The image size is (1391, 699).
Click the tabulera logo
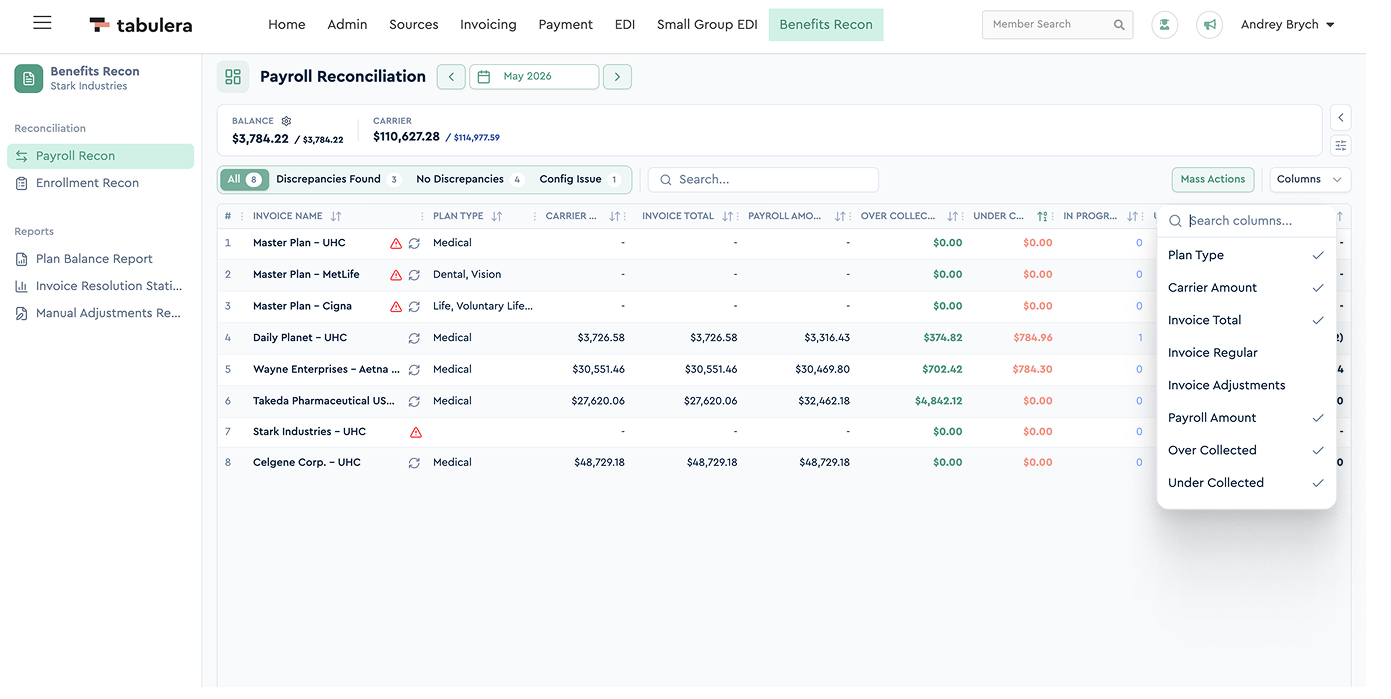tap(140, 25)
